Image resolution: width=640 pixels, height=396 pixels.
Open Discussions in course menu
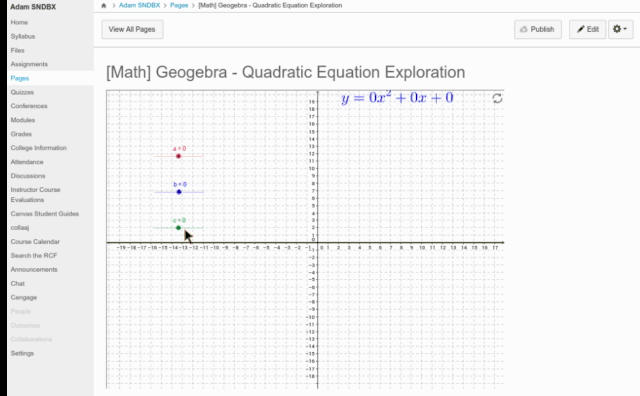tap(28, 176)
